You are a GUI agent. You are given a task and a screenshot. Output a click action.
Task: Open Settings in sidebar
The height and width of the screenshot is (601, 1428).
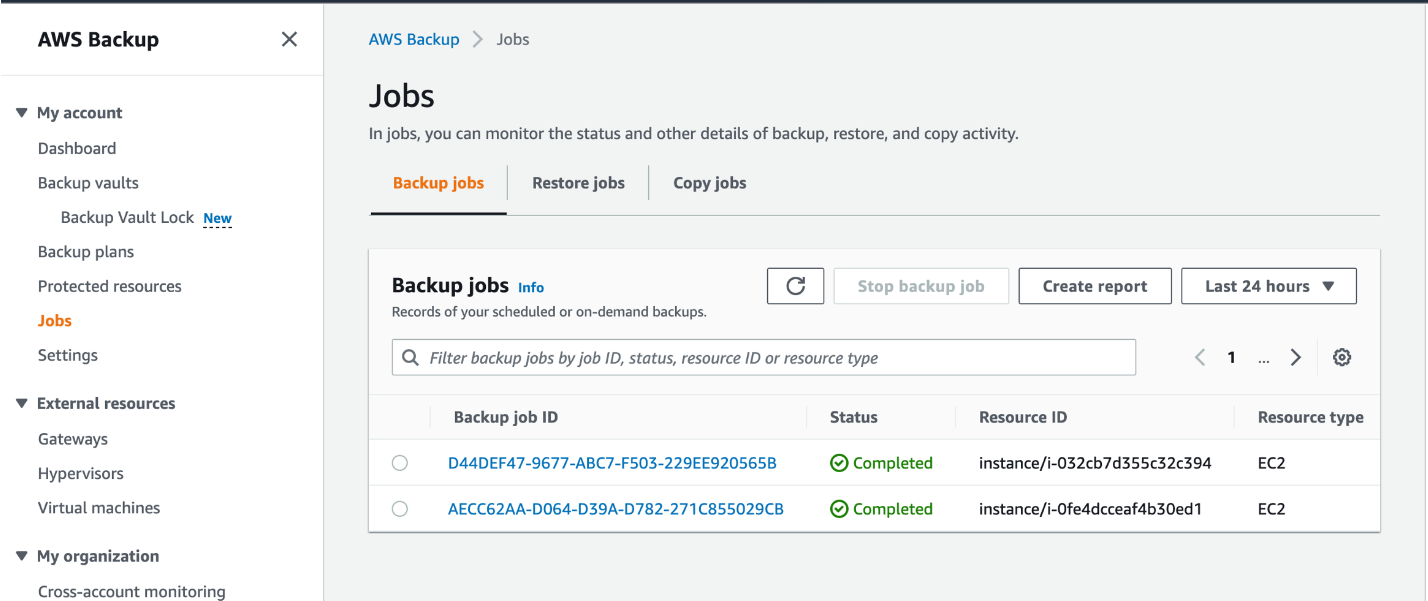68,355
